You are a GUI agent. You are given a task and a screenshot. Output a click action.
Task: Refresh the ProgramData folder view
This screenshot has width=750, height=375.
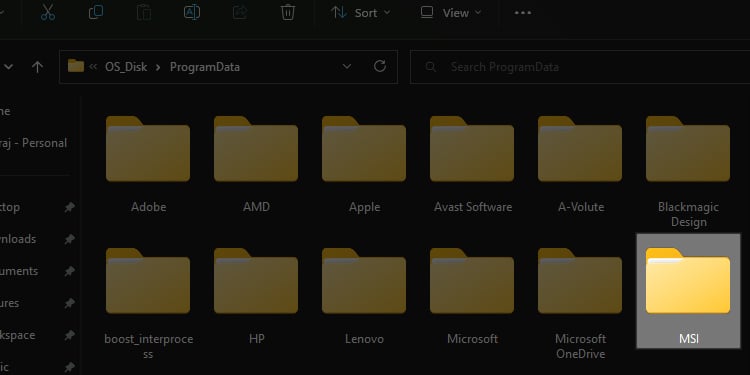[x=380, y=66]
